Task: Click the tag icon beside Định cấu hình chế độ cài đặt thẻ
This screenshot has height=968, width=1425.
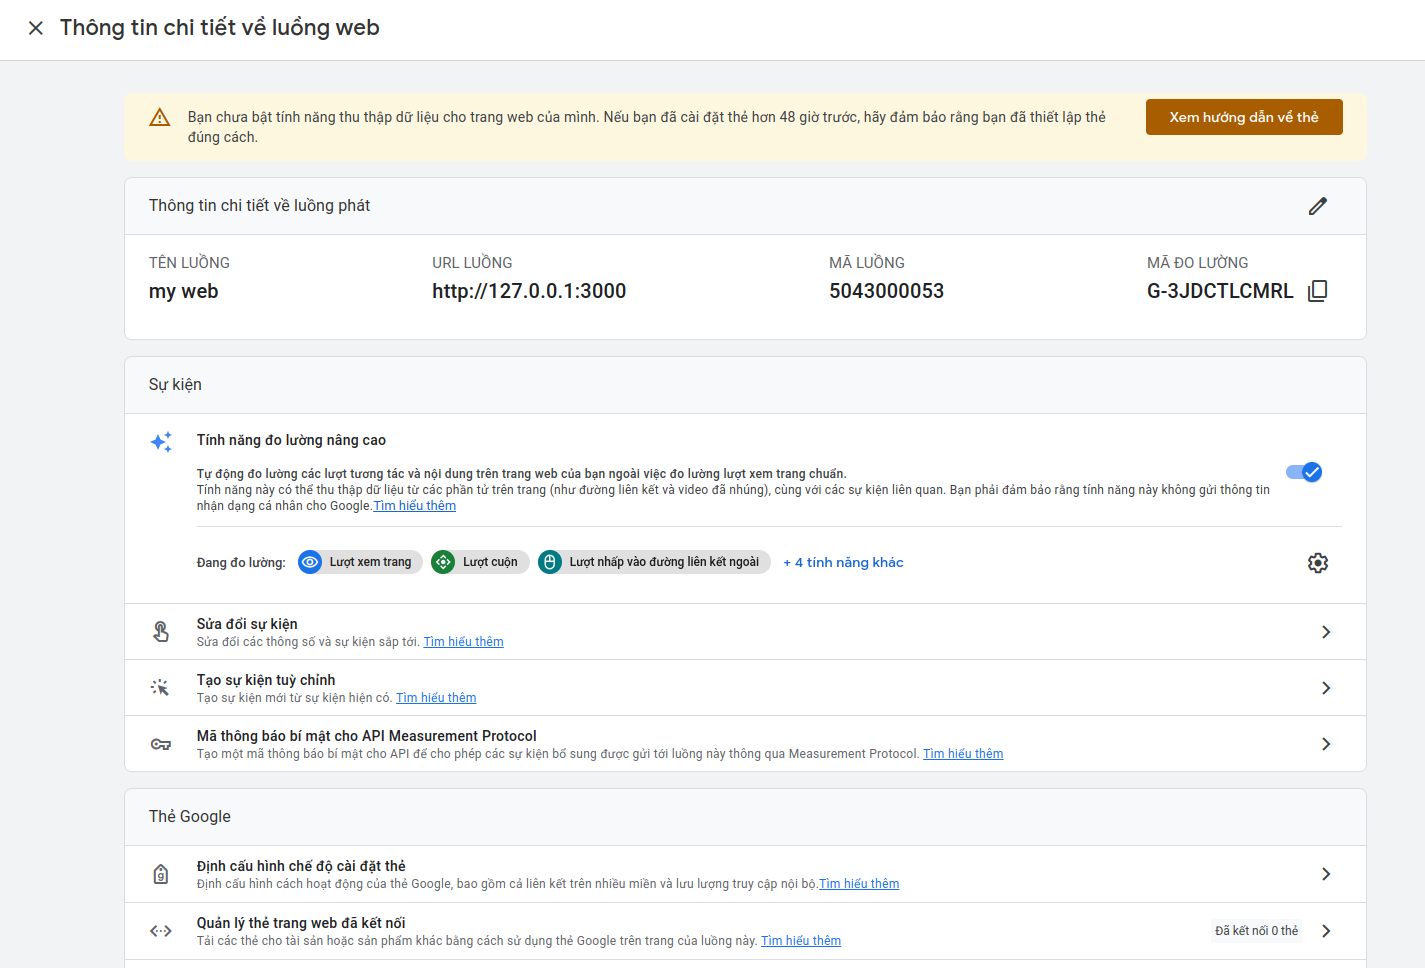Action: (x=161, y=875)
